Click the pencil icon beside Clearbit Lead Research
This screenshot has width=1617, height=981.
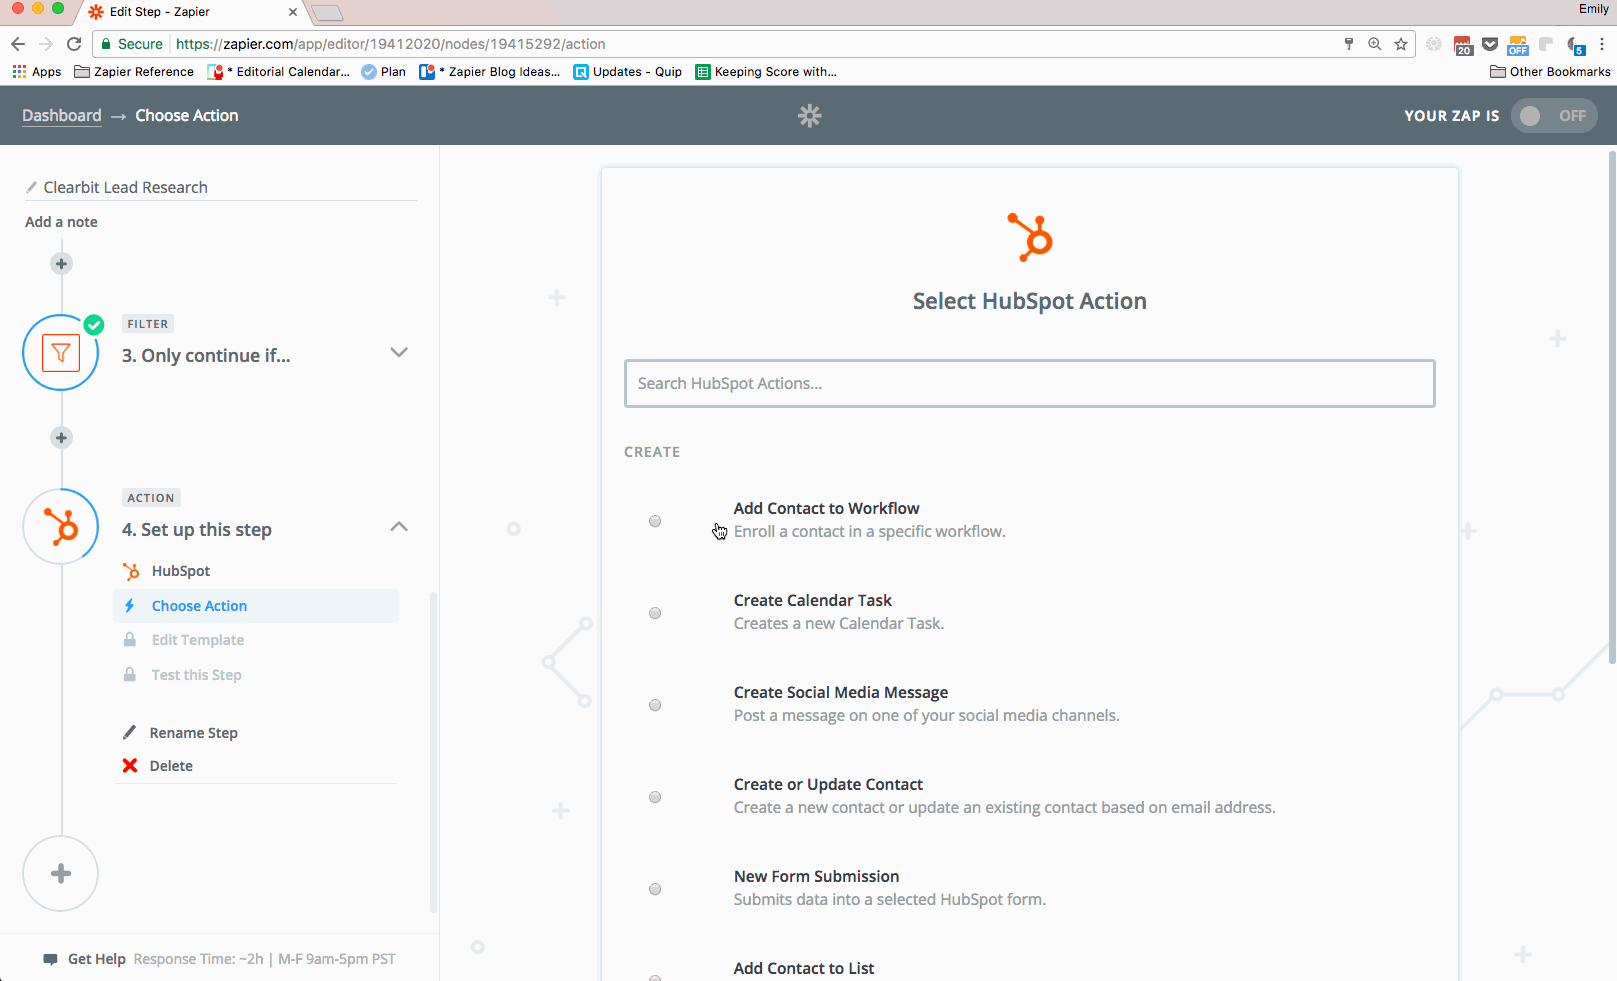click(x=32, y=188)
